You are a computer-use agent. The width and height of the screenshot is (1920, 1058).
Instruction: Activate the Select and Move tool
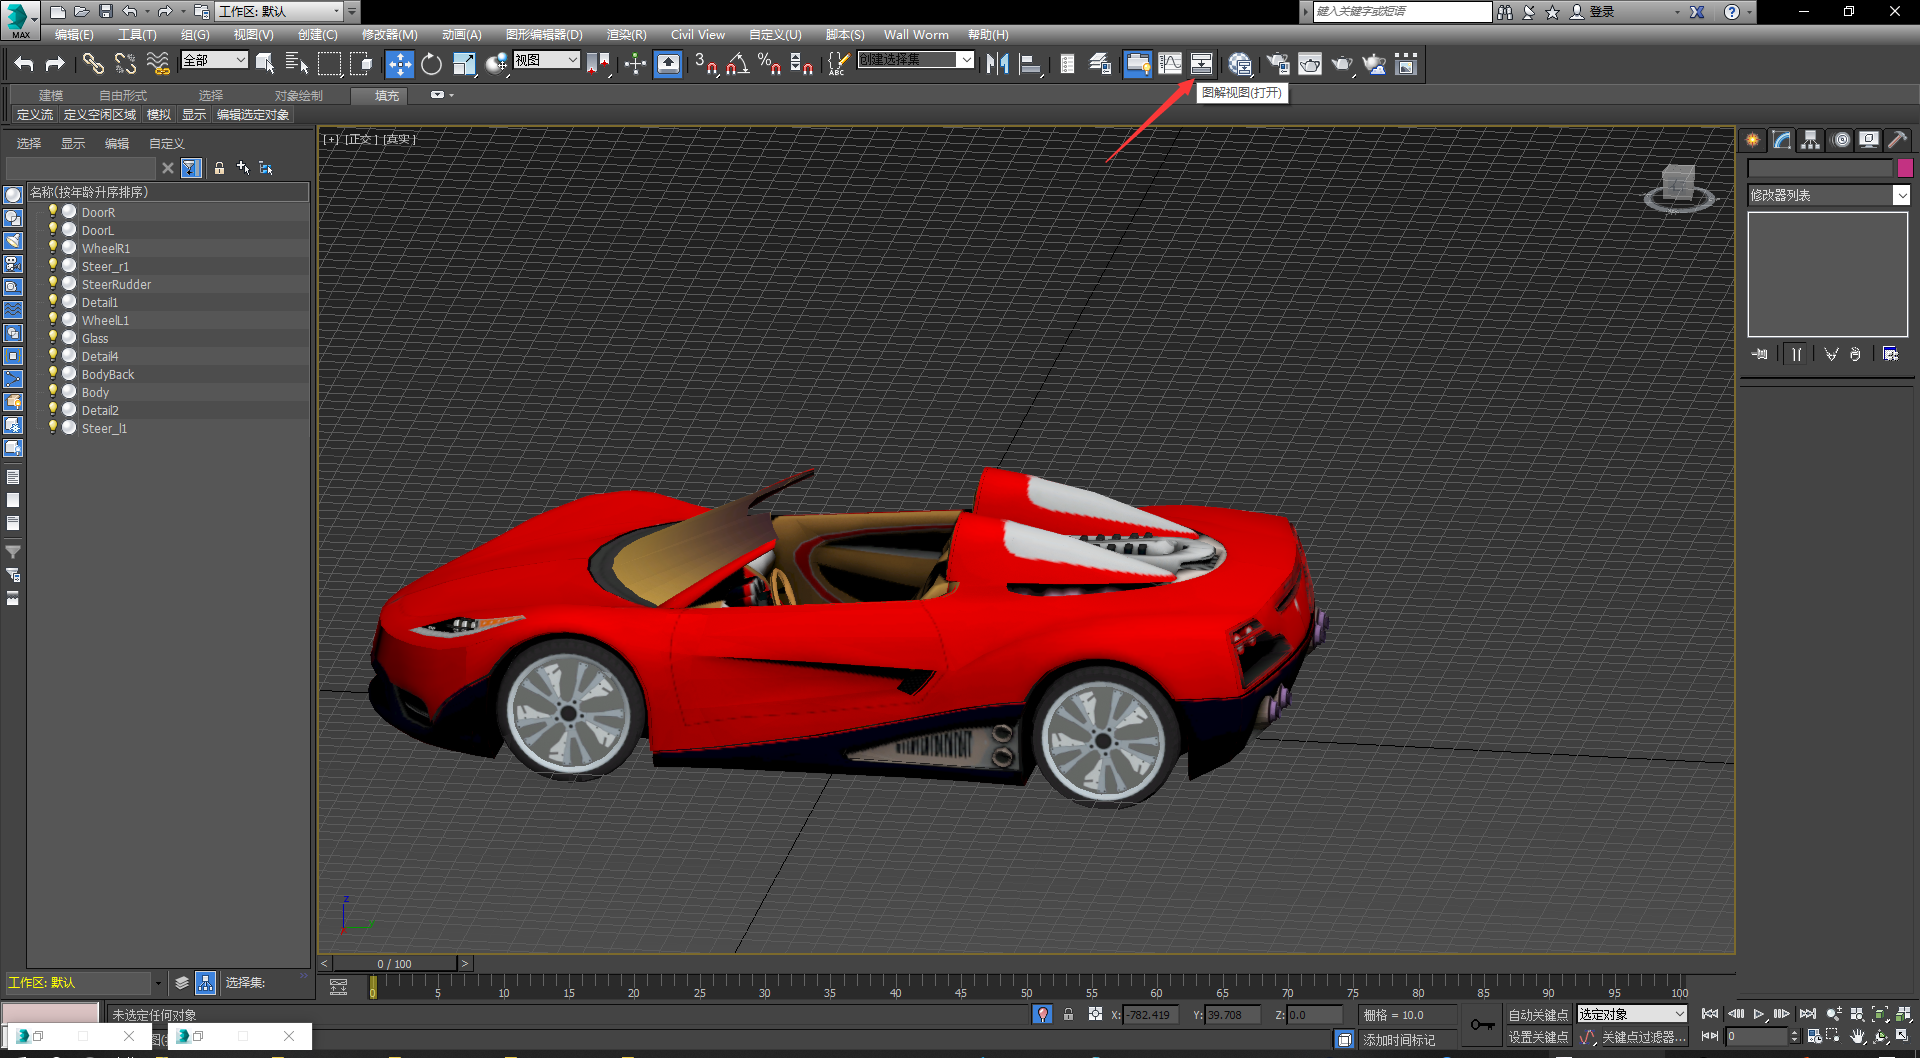pyautogui.click(x=399, y=64)
